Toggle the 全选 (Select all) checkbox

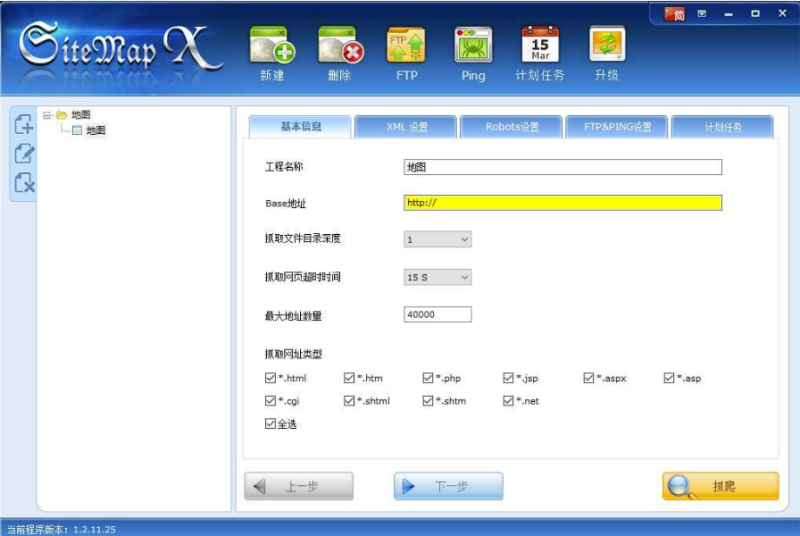[270, 424]
